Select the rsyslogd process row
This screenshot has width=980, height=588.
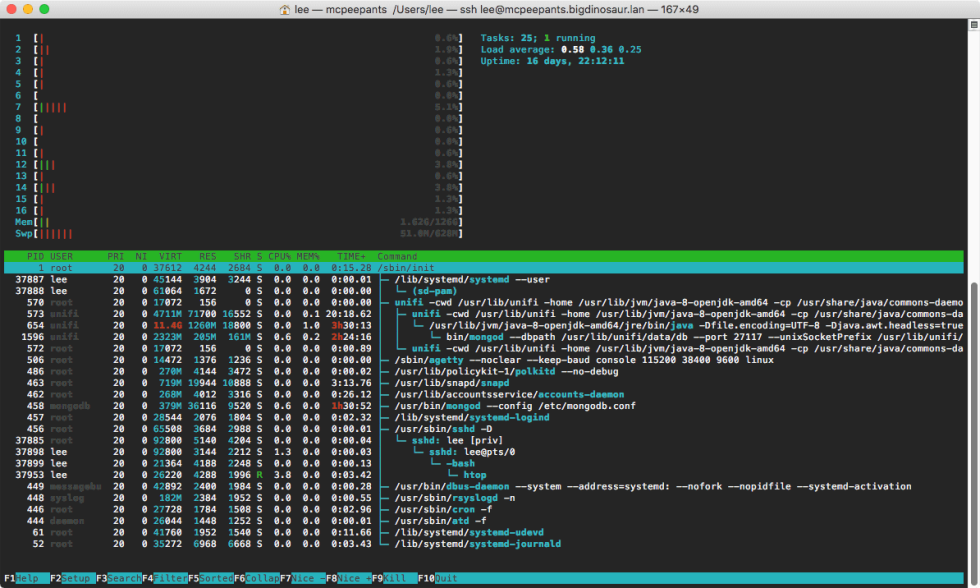(x=484, y=498)
